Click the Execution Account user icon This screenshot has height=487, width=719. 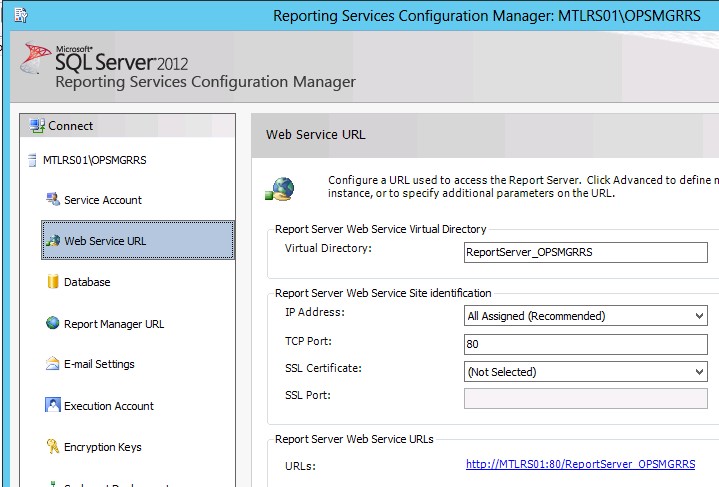[x=53, y=405]
